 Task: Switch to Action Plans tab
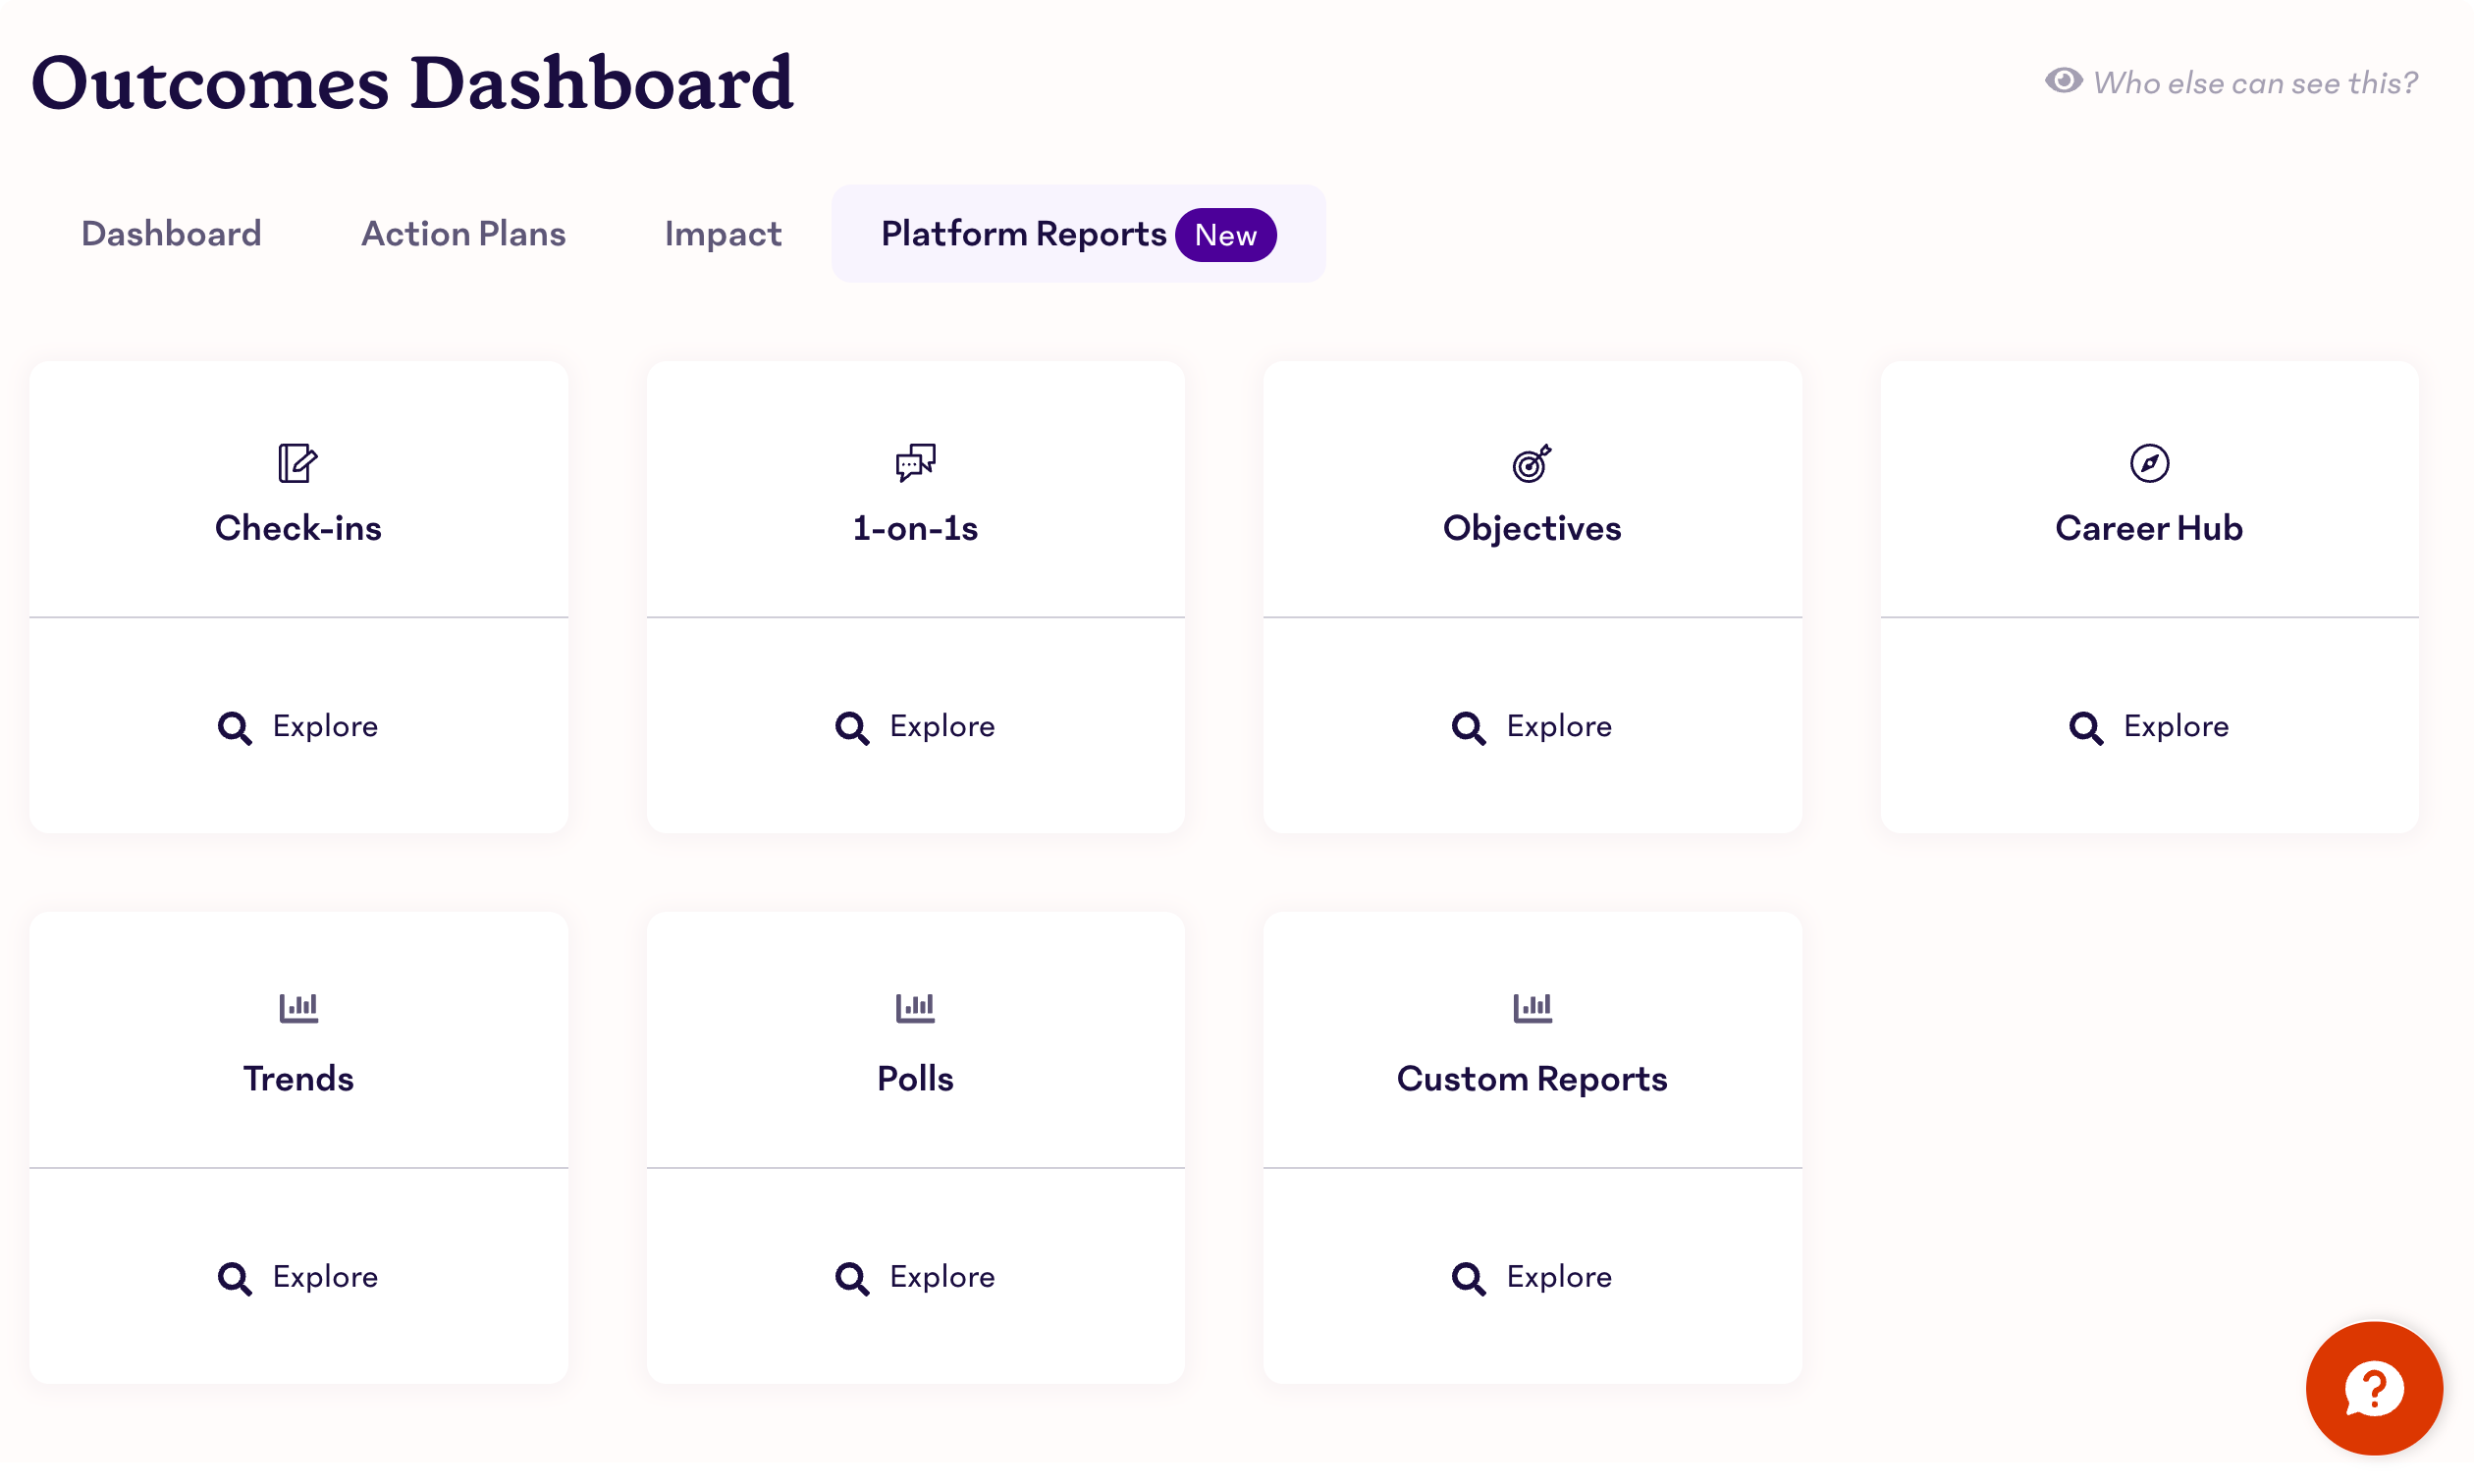point(463,234)
